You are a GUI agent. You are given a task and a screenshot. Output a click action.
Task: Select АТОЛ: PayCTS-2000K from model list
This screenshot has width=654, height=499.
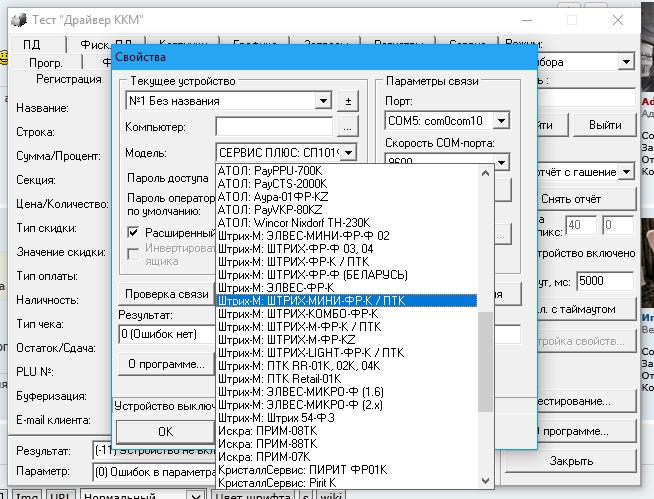pyautogui.click(x=272, y=184)
